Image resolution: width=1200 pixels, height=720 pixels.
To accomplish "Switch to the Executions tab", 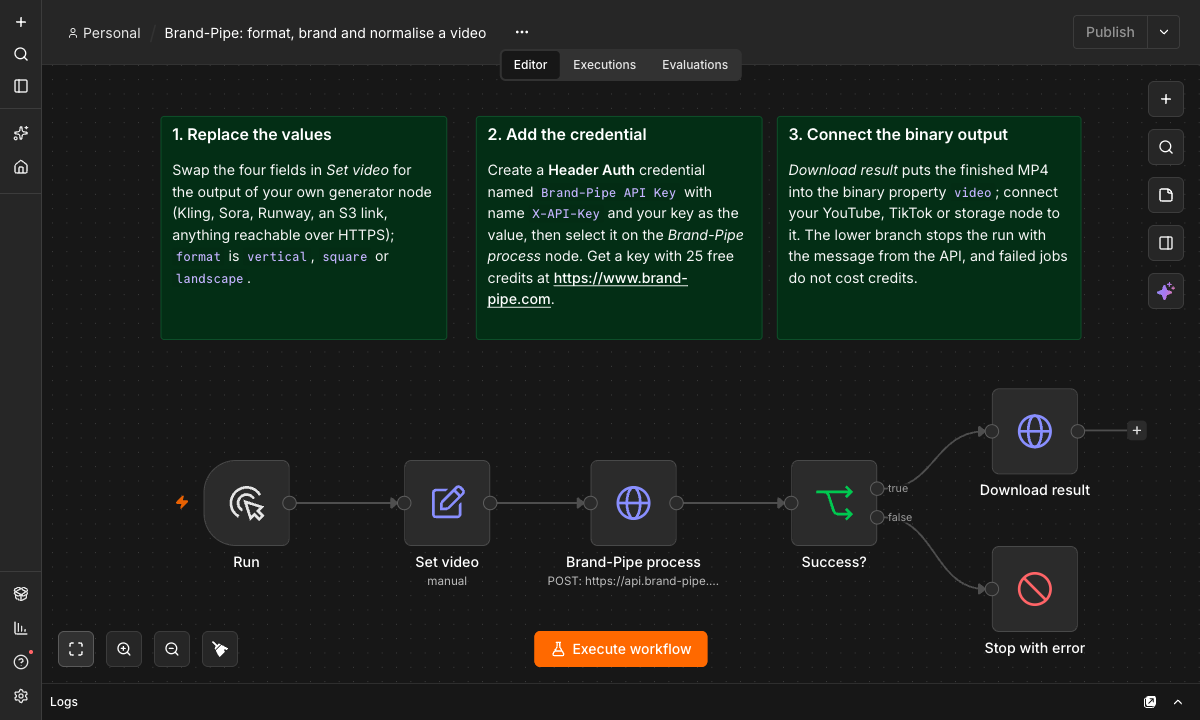I will click(604, 64).
